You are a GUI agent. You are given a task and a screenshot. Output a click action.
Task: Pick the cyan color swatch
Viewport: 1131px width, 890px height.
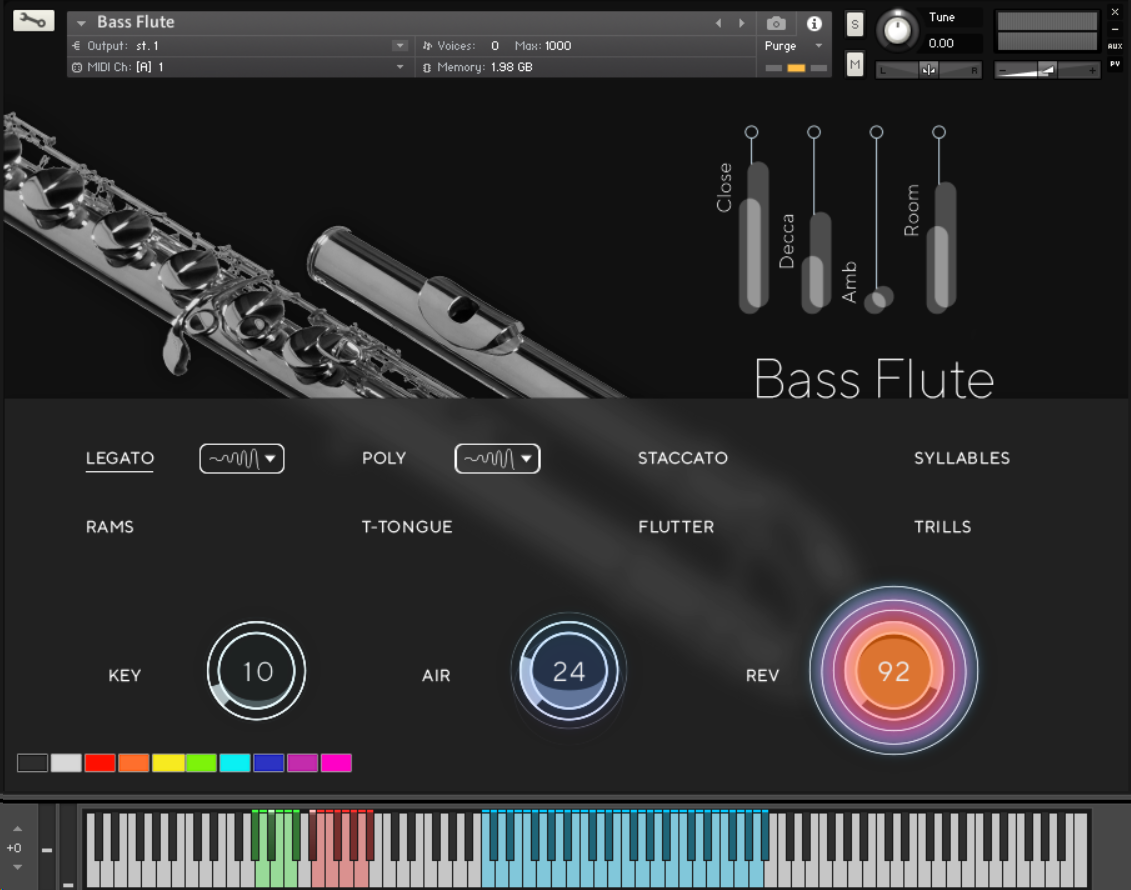pyautogui.click(x=236, y=763)
